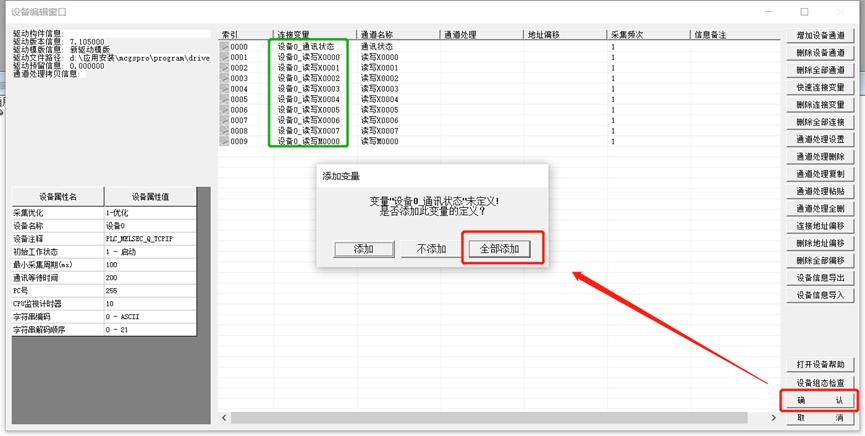The image size is (865, 436).
Task: Click 全部添加 in the 添加变量 dialog
Action: (x=499, y=249)
